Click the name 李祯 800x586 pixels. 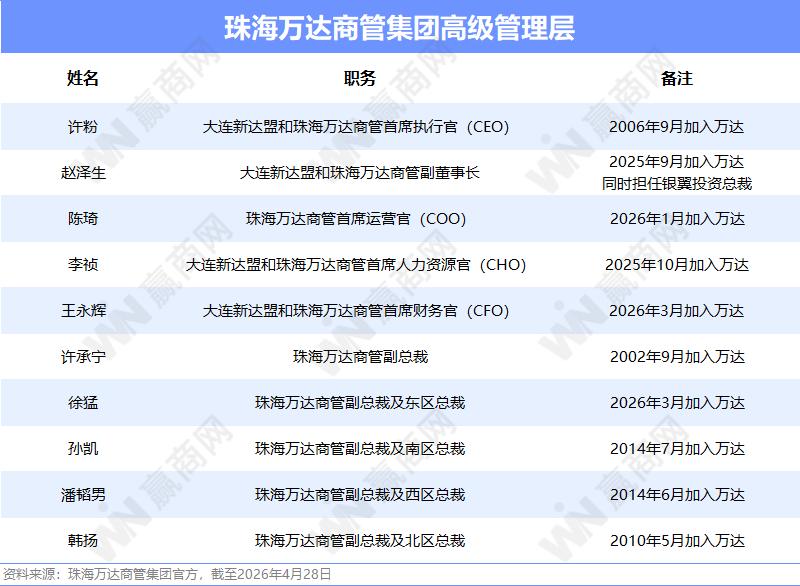83,264
